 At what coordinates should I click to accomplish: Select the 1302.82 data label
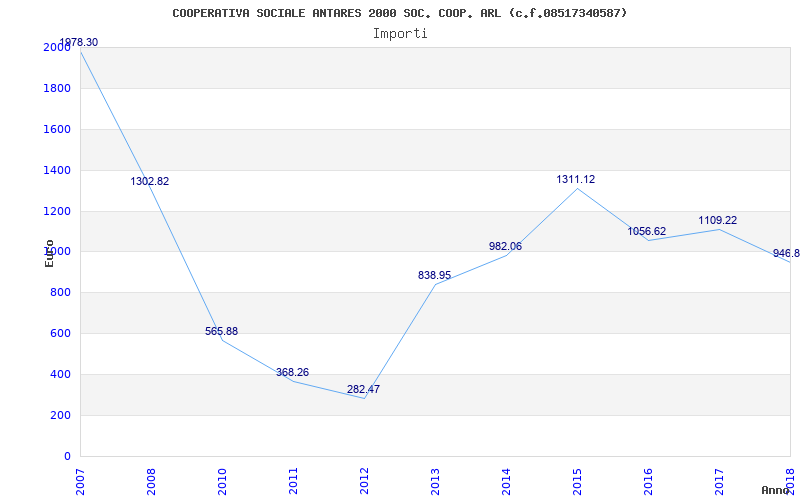coord(149,181)
